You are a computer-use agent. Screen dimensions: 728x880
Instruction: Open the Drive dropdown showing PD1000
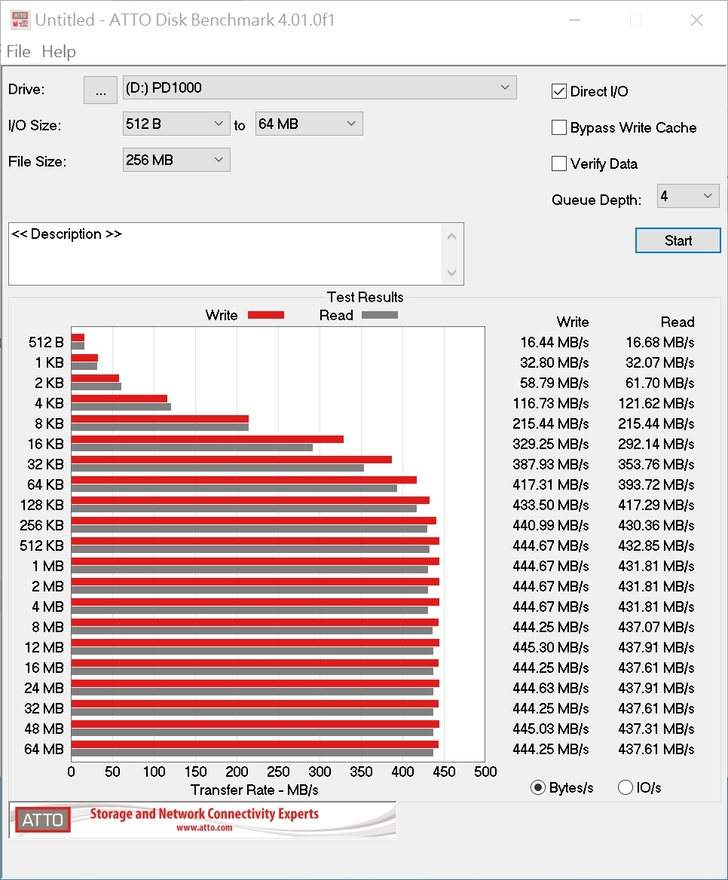coord(318,88)
